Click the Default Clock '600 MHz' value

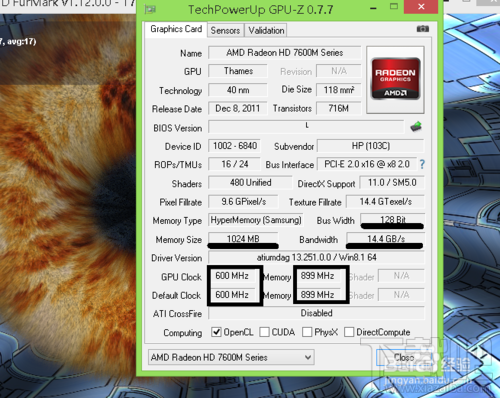[232, 295]
